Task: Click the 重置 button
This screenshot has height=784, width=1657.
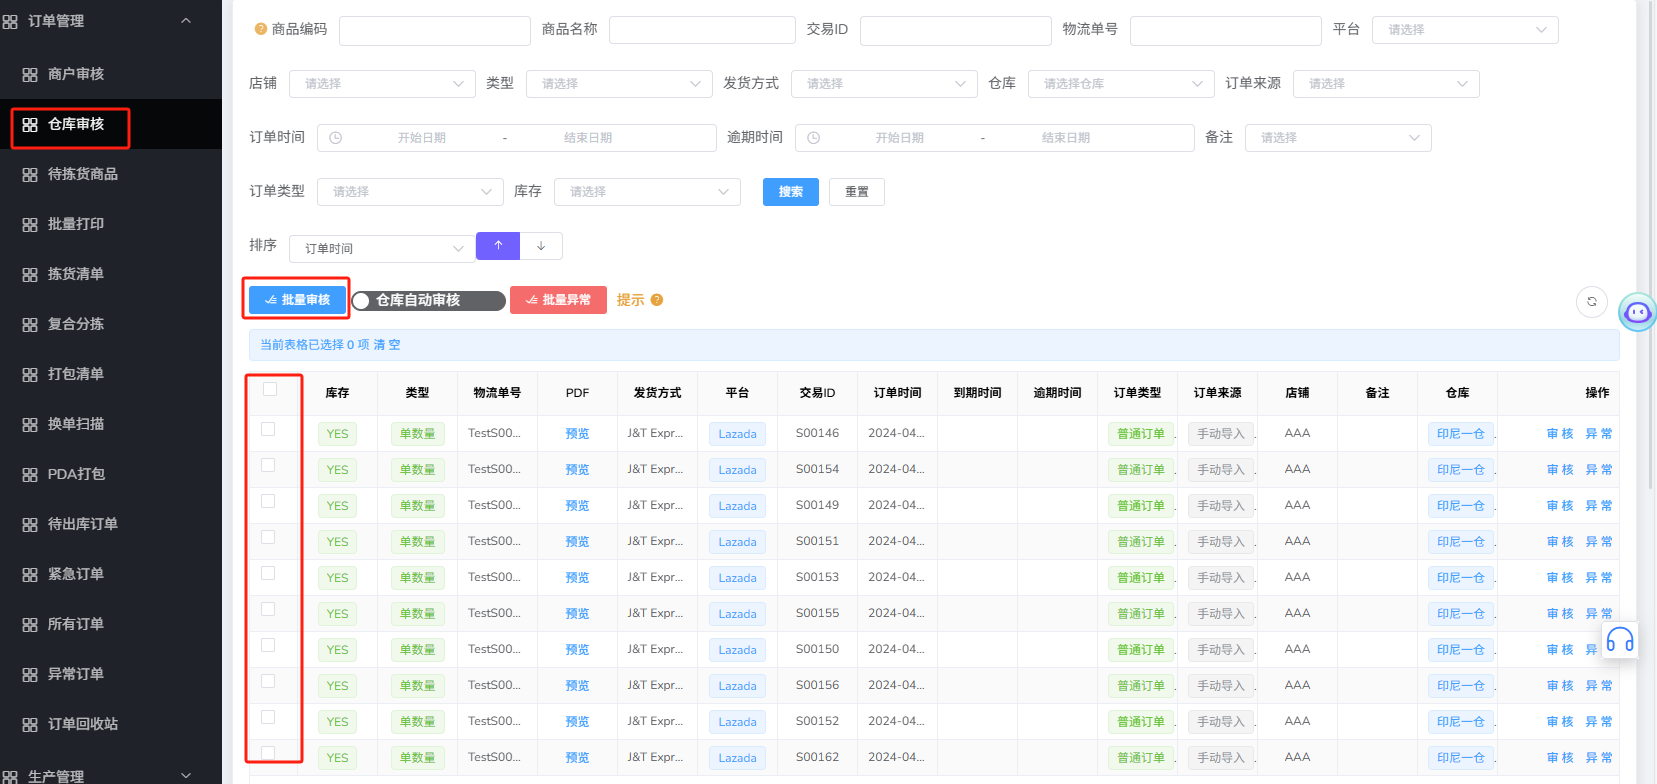Action: [857, 192]
